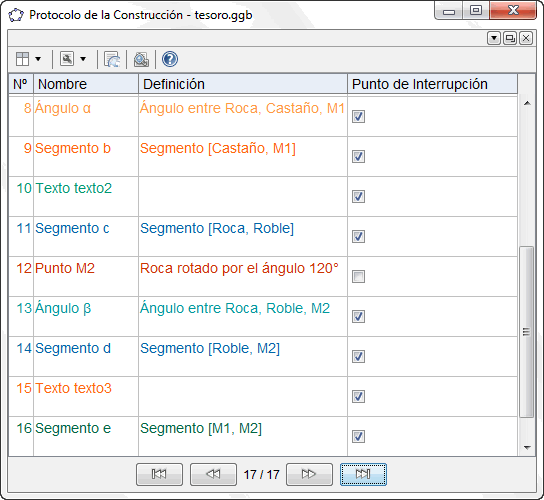
Task: Jump to last construction step
Action: [363, 474]
